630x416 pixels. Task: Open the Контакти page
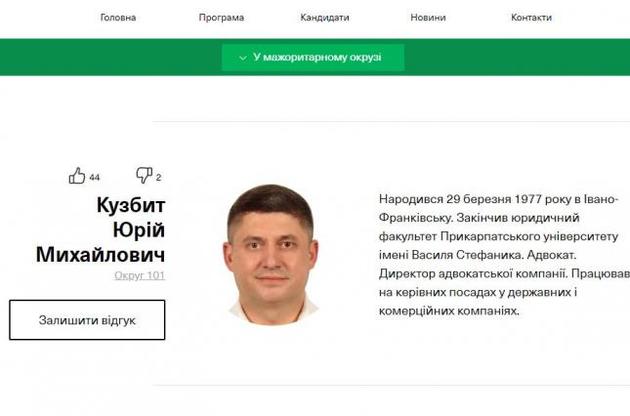pyautogui.click(x=531, y=17)
